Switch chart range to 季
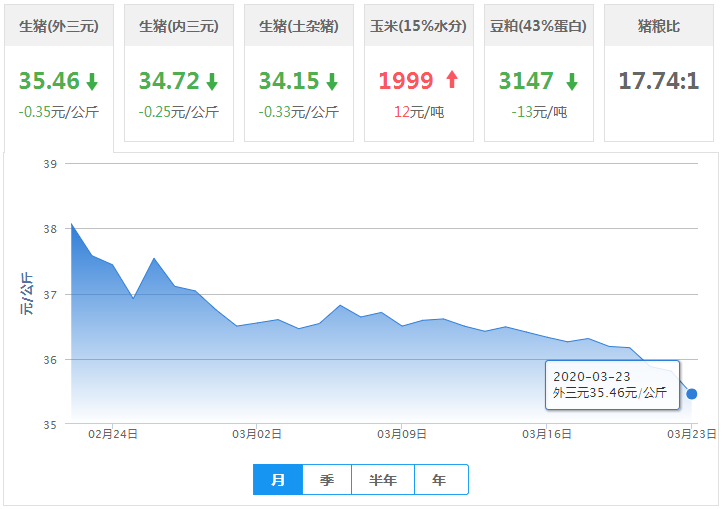Viewport: 723px width, 509px height. coord(327,480)
